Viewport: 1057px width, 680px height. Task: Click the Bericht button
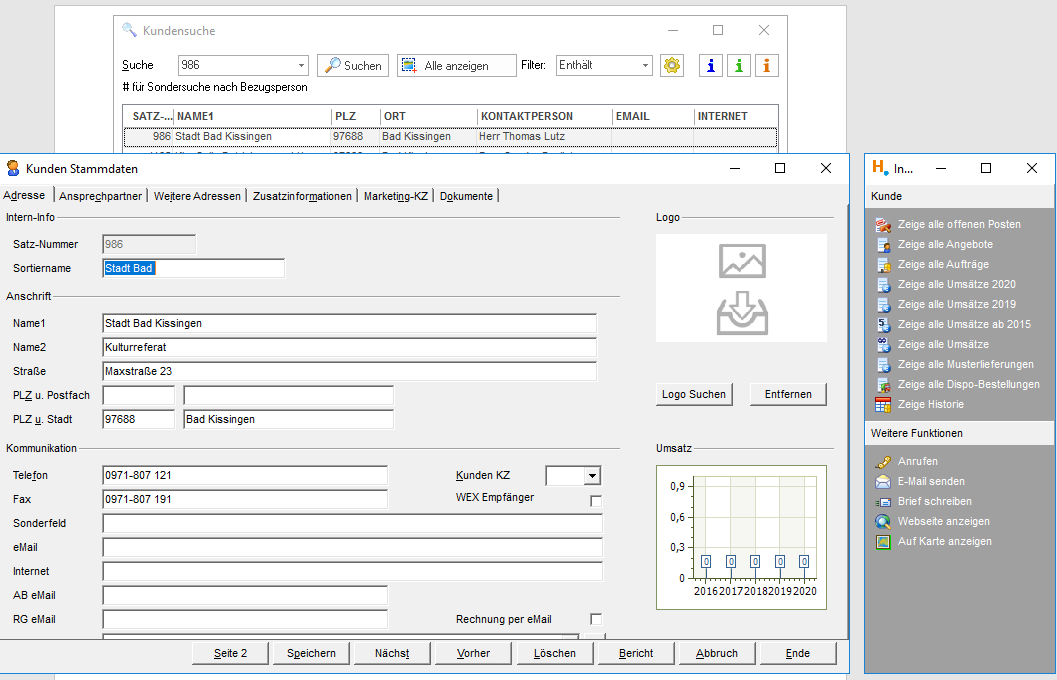pyautogui.click(x=636, y=653)
